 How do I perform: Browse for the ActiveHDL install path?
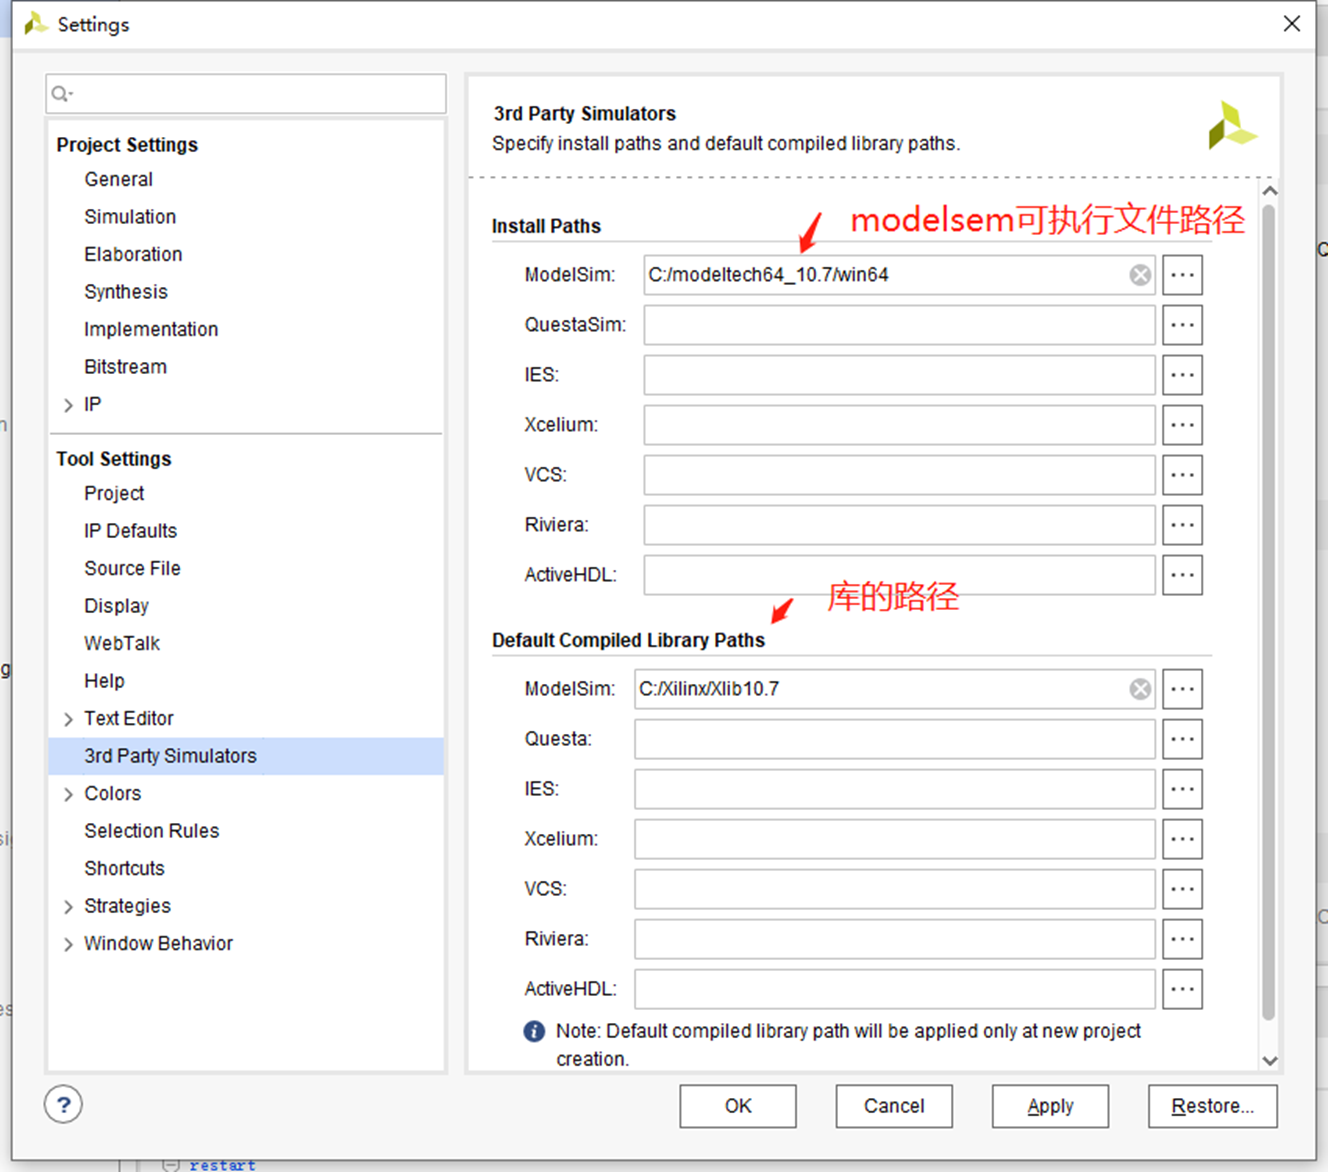(1182, 574)
